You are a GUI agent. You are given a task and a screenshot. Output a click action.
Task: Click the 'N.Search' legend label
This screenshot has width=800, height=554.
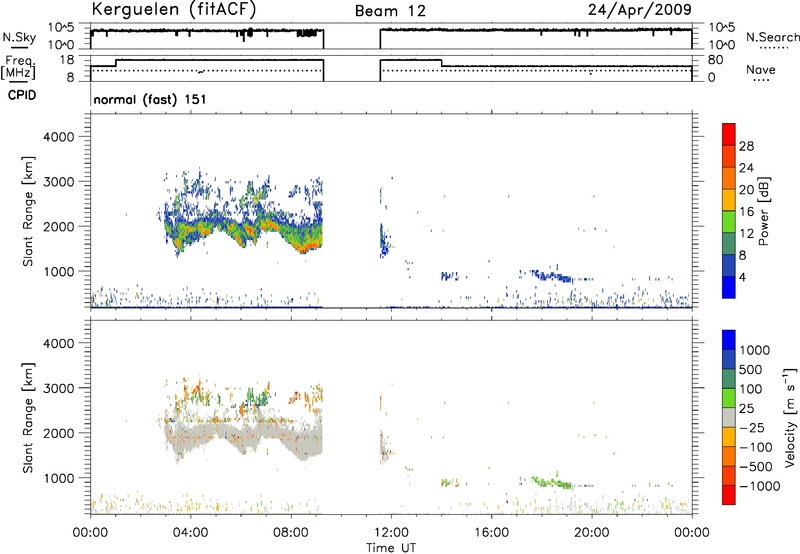(x=772, y=37)
